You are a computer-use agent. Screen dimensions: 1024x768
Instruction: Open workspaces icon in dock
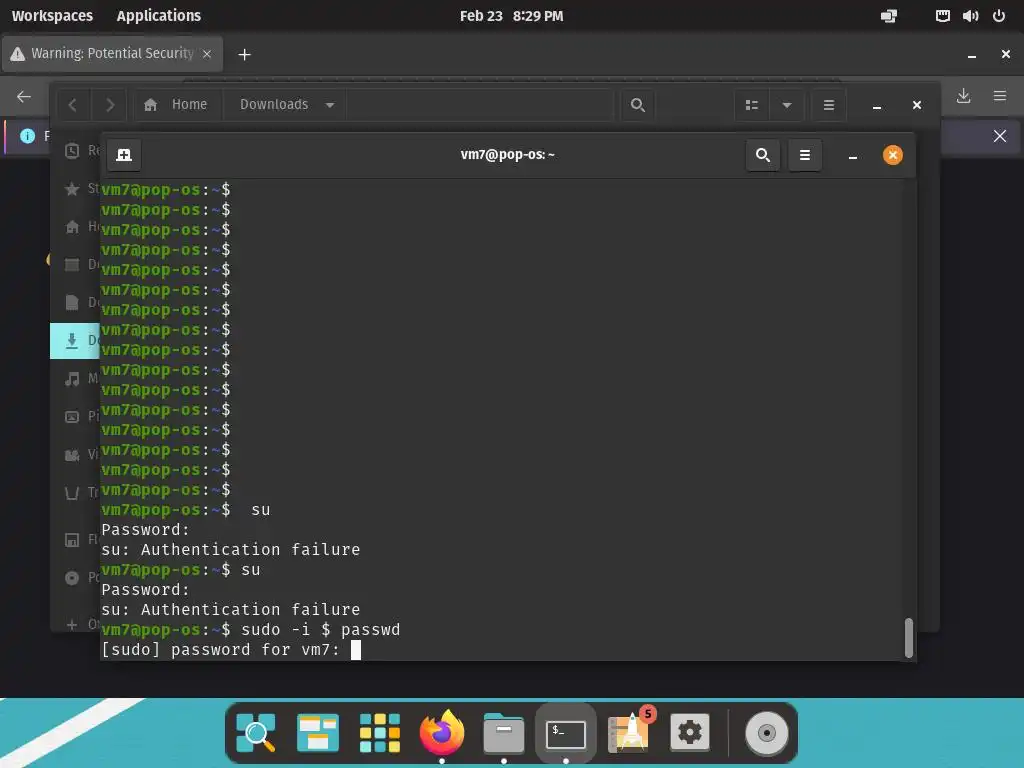[x=318, y=733]
